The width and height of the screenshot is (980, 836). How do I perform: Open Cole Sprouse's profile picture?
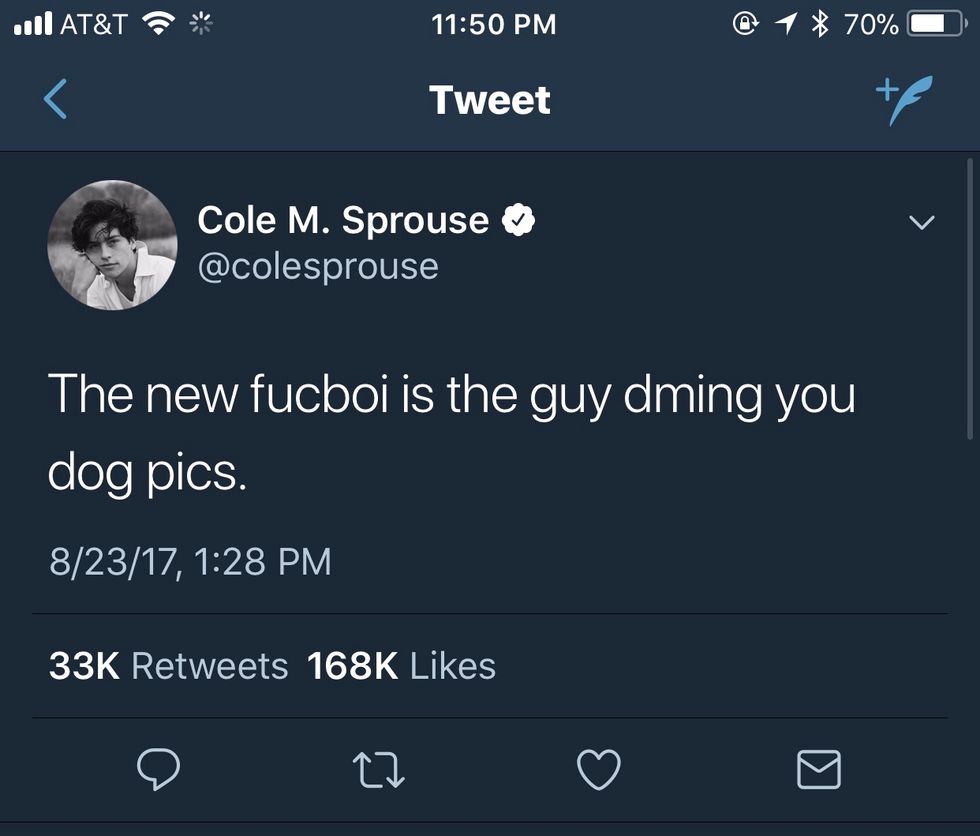[x=112, y=245]
